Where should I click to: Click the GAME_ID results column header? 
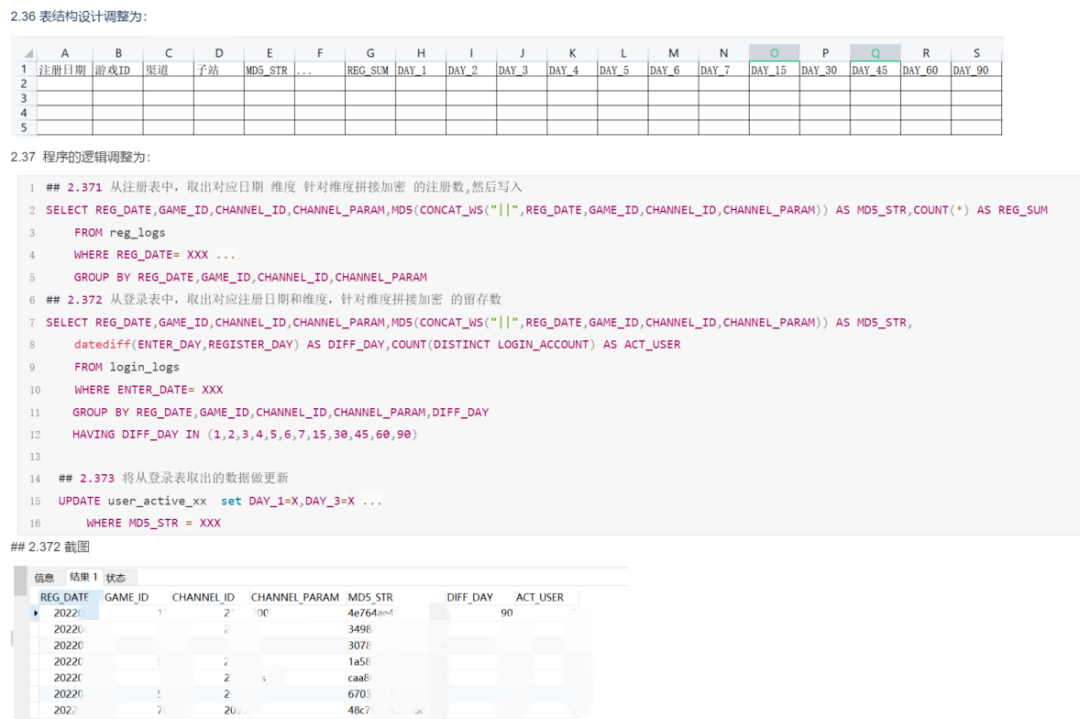click(127, 597)
